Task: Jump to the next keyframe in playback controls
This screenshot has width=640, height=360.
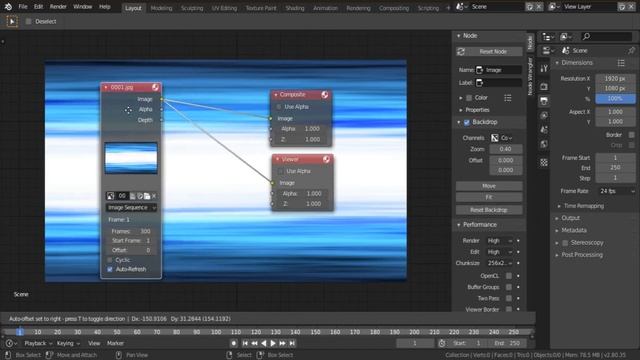Action: [x=282, y=344]
